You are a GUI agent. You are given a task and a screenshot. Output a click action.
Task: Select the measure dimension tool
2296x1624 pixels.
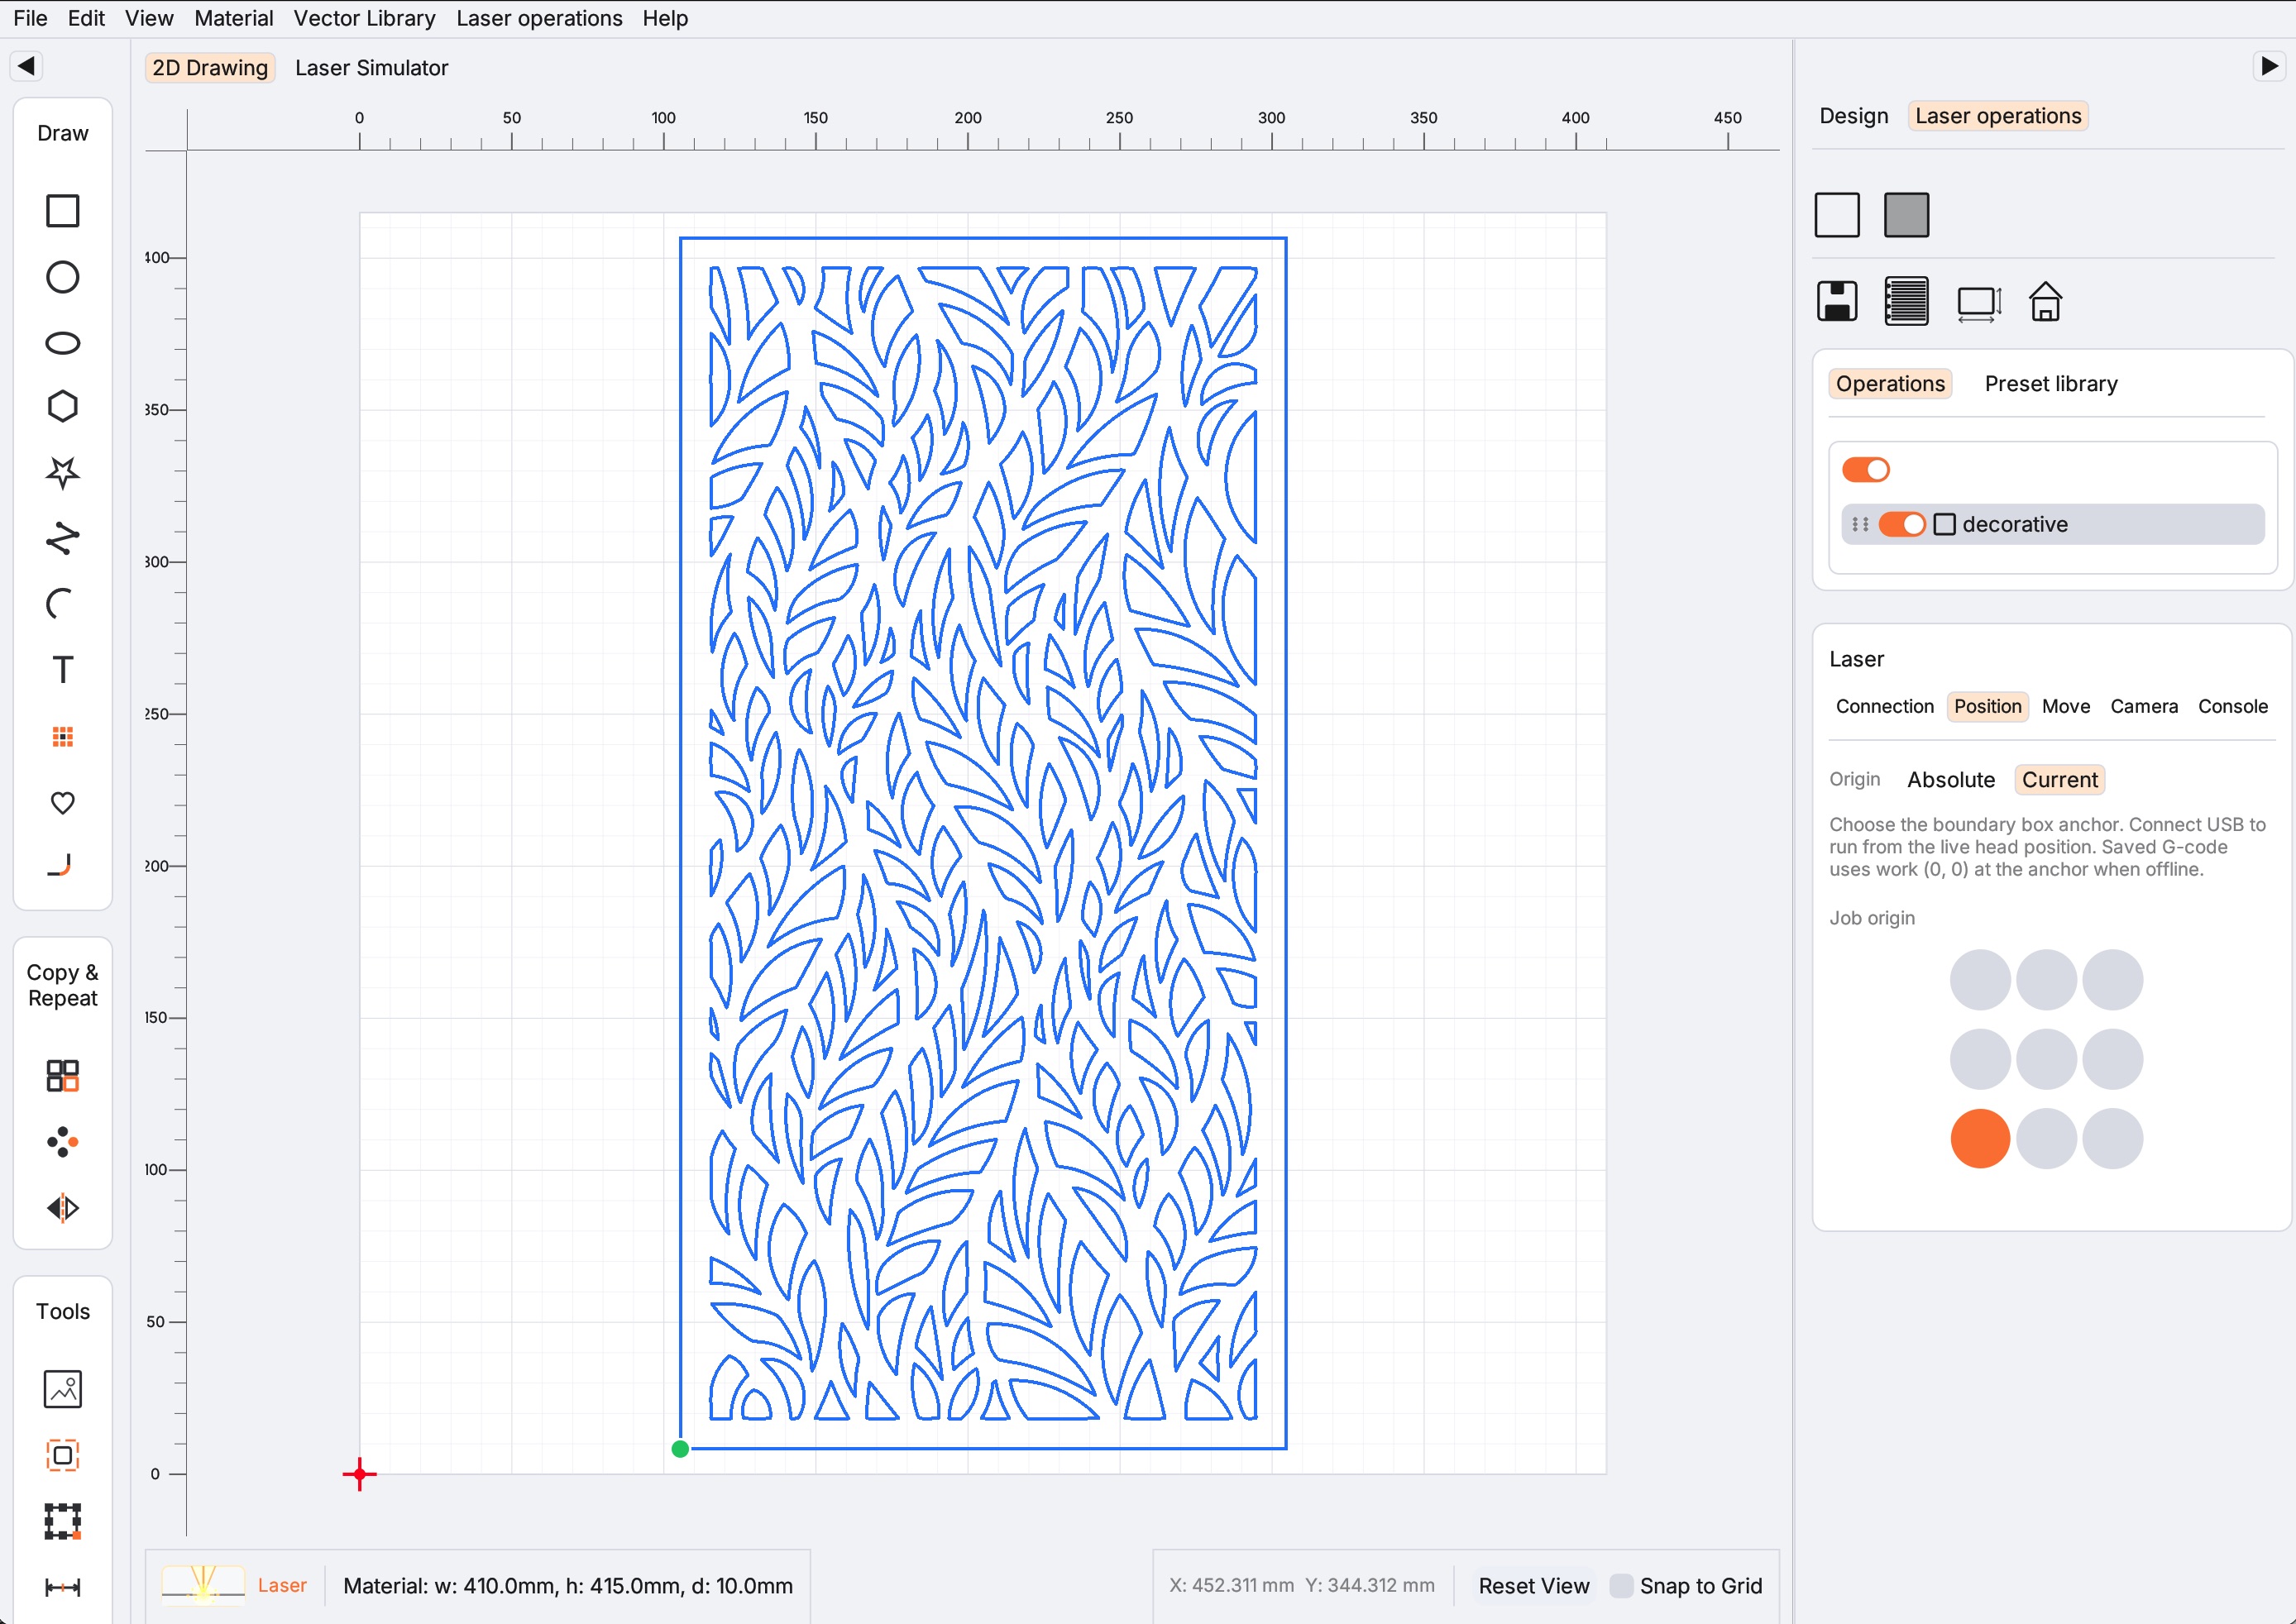[x=62, y=1587]
